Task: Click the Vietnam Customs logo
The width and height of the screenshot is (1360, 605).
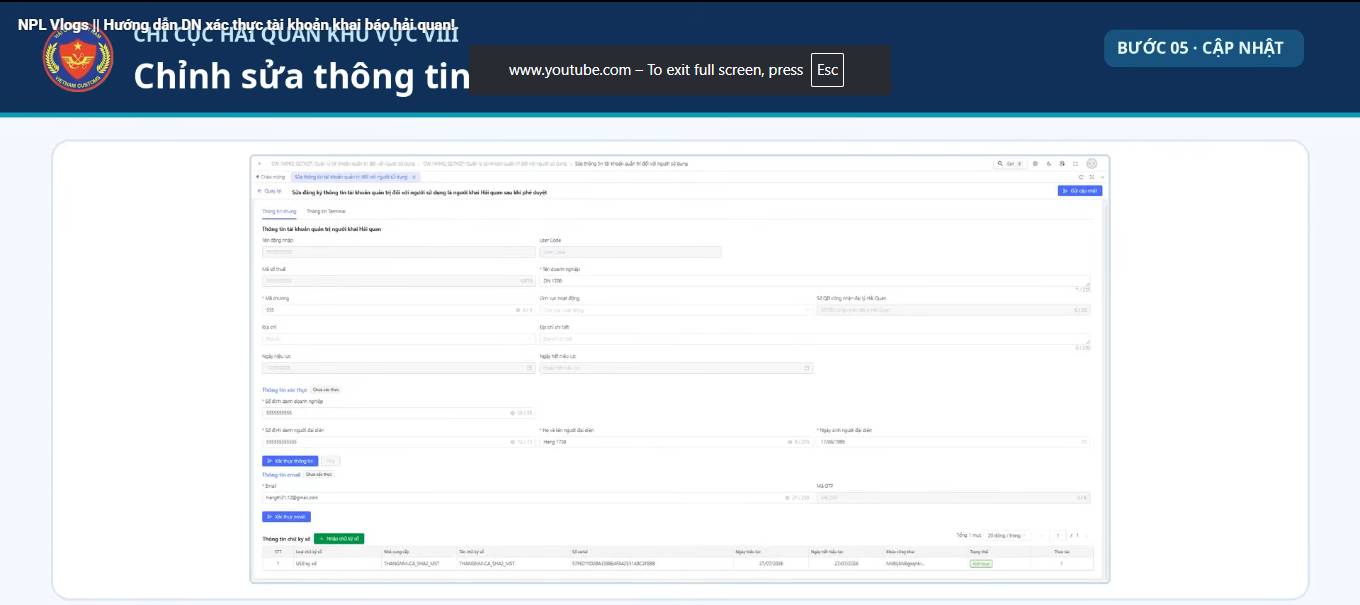Action: point(78,59)
